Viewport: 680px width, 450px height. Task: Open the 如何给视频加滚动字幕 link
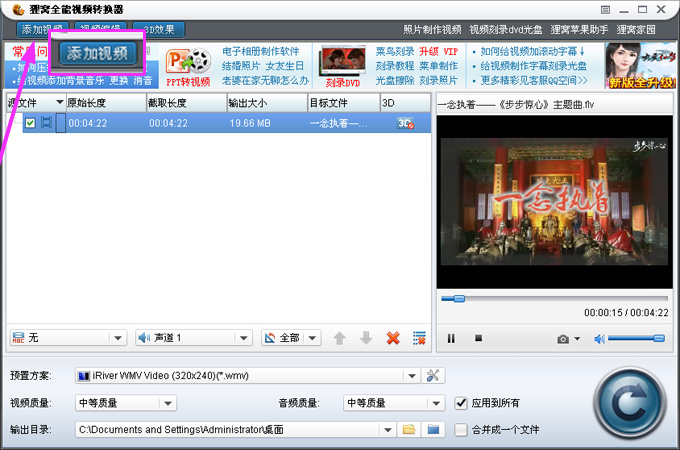coord(533,52)
